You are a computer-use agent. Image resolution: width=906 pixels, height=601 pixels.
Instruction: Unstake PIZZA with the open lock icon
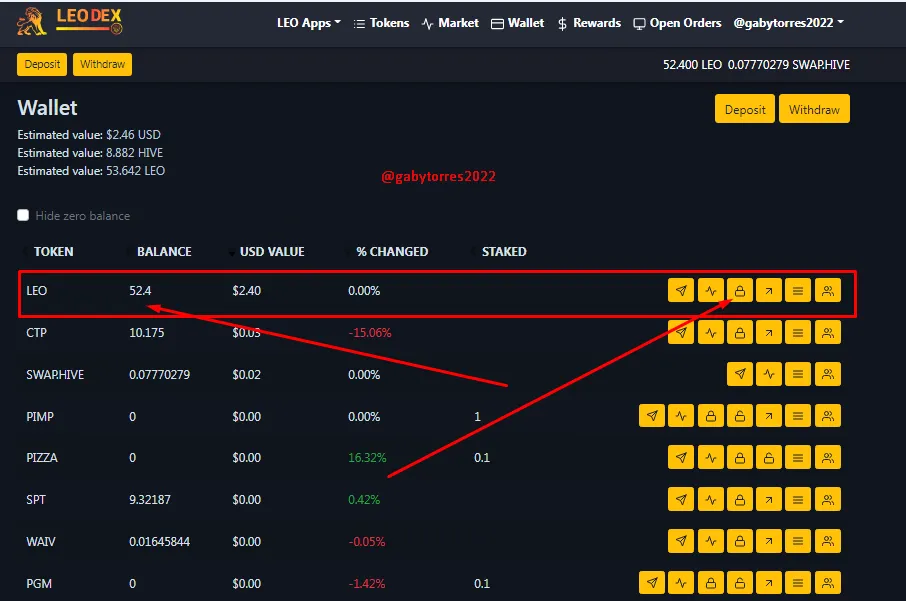768,457
